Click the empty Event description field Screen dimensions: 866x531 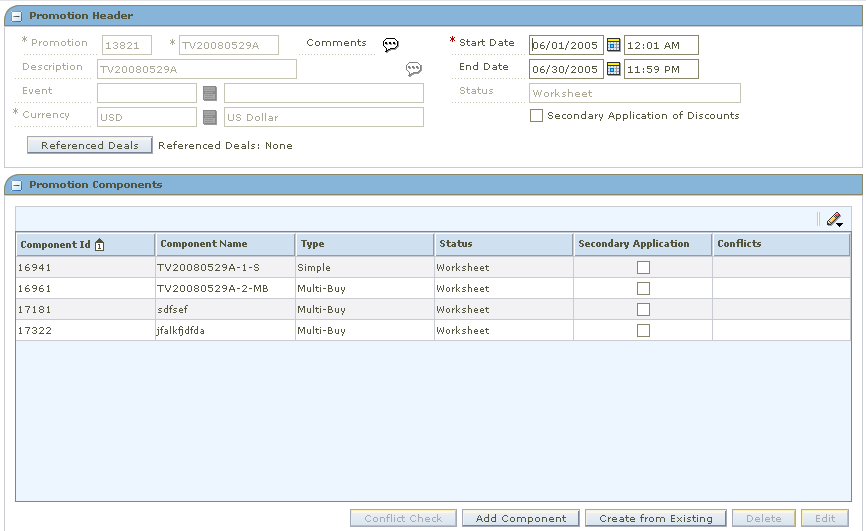324,93
